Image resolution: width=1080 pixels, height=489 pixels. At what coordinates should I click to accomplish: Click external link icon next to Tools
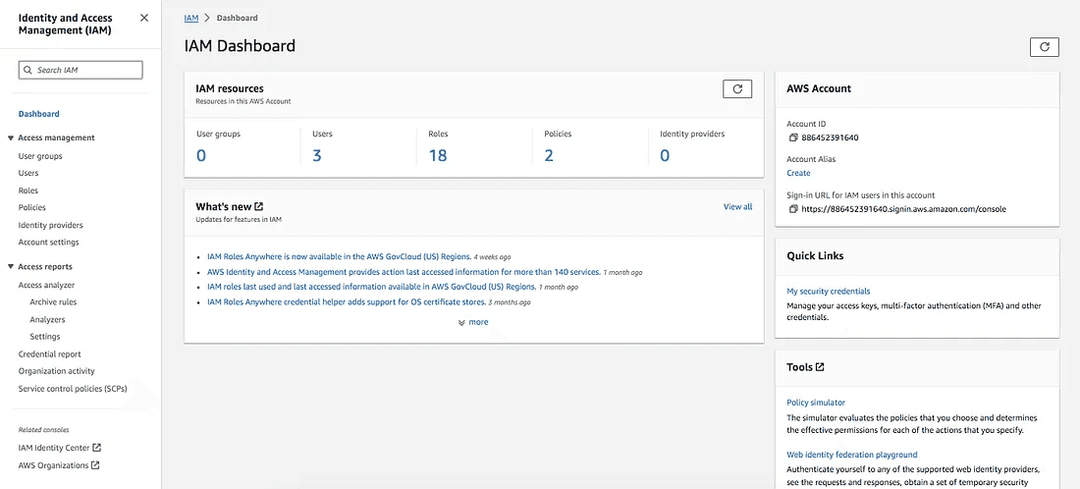click(x=820, y=367)
